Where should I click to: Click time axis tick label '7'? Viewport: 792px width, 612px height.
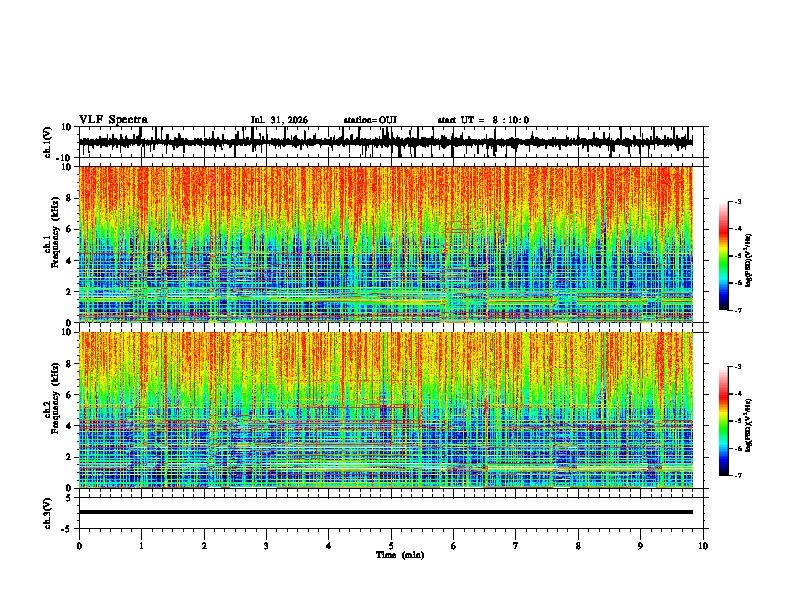click(x=516, y=546)
